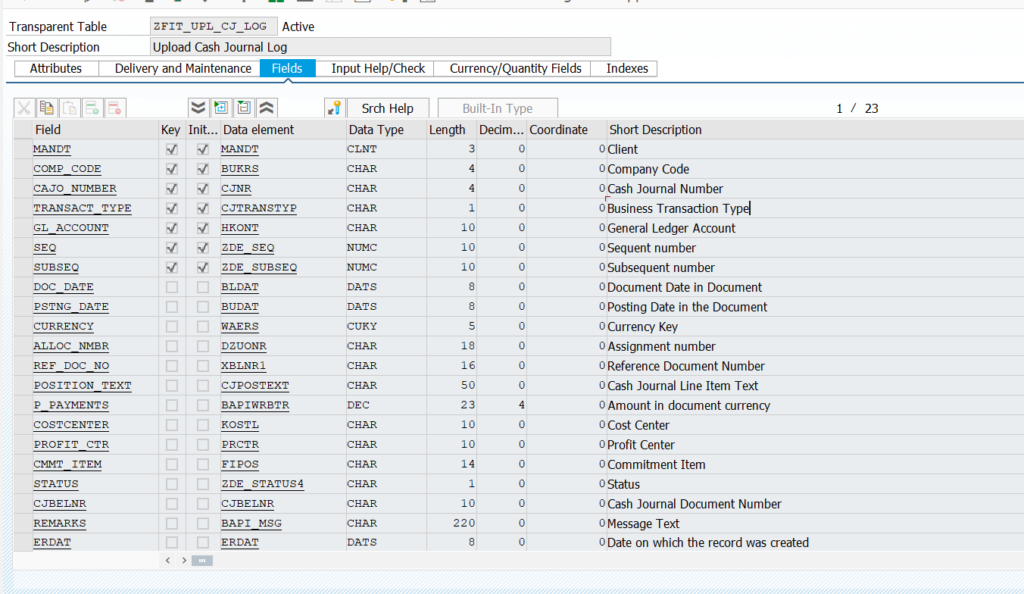This screenshot has width=1024, height=594.
Task: Click select-all icon beside expand chevrons
Action: 221,108
